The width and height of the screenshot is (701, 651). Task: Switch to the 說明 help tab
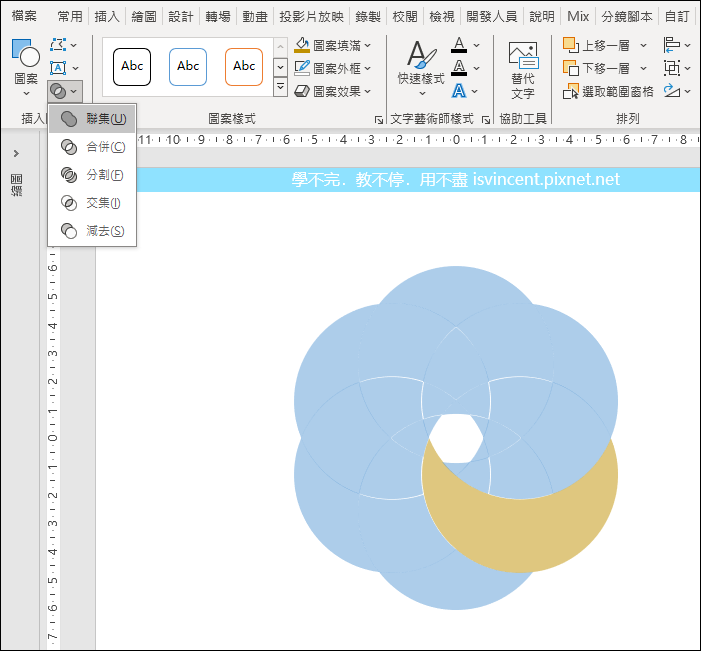tap(542, 17)
